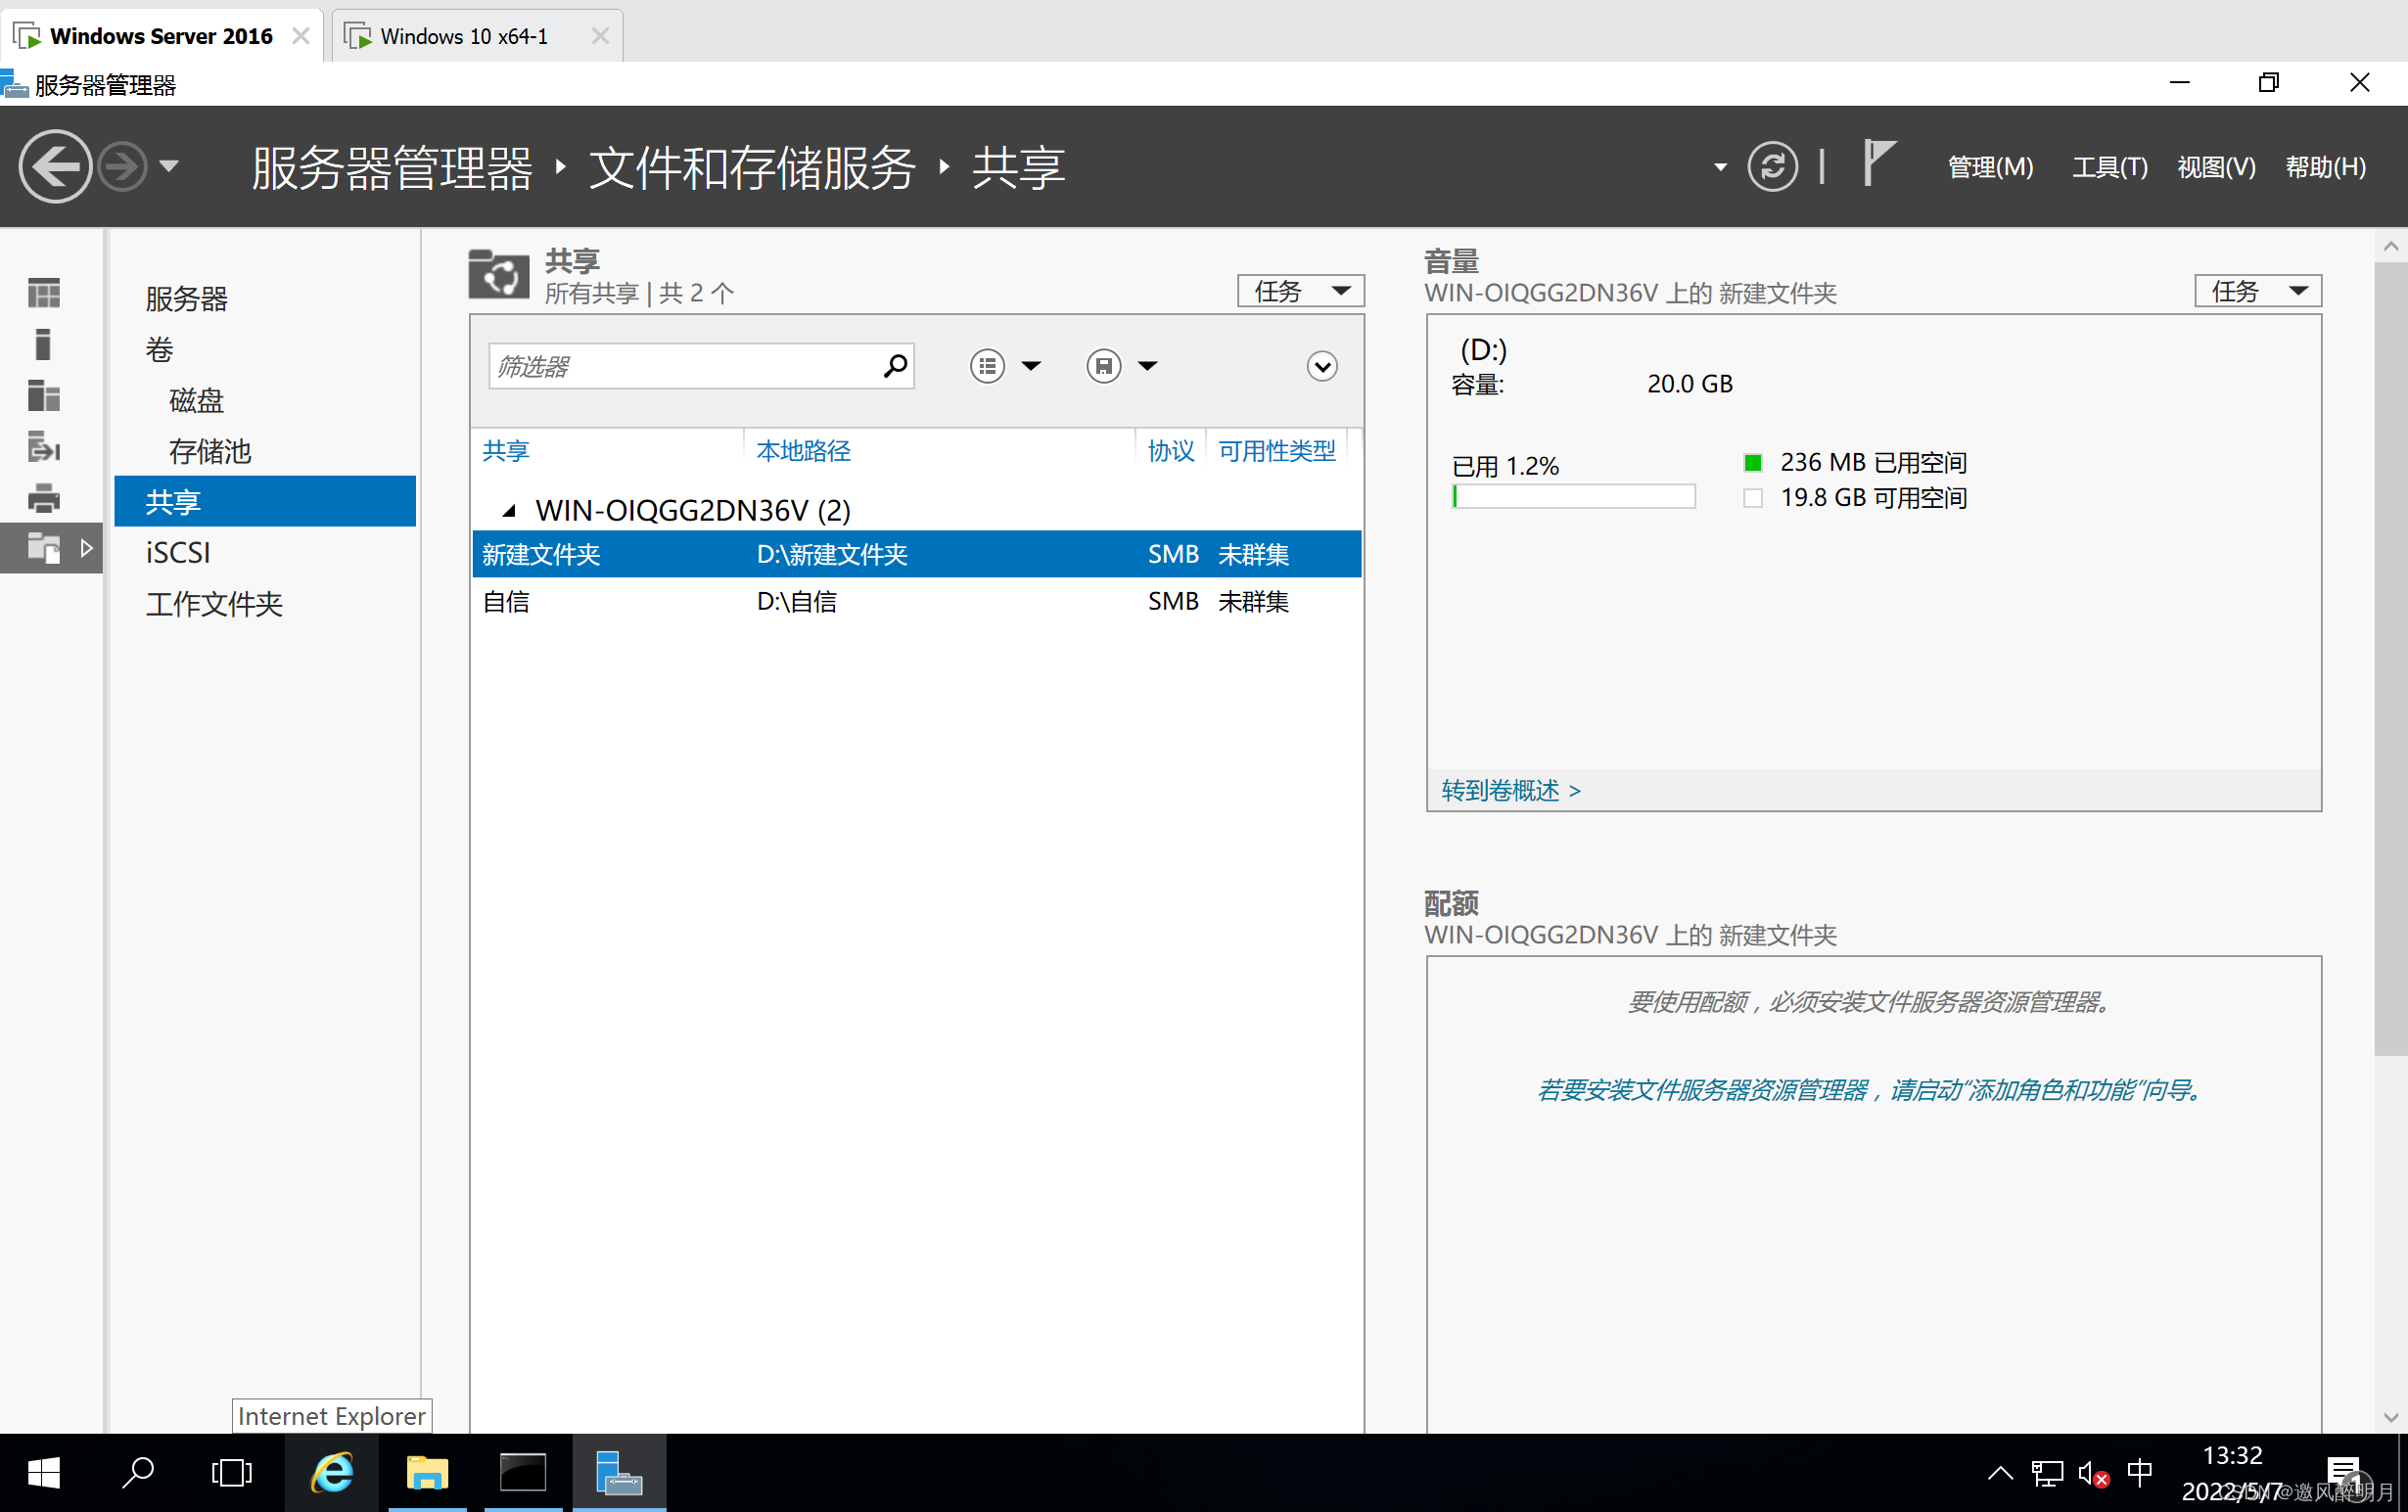
Task: Select 卷 in the navigation pane
Action: [x=159, y=349]
